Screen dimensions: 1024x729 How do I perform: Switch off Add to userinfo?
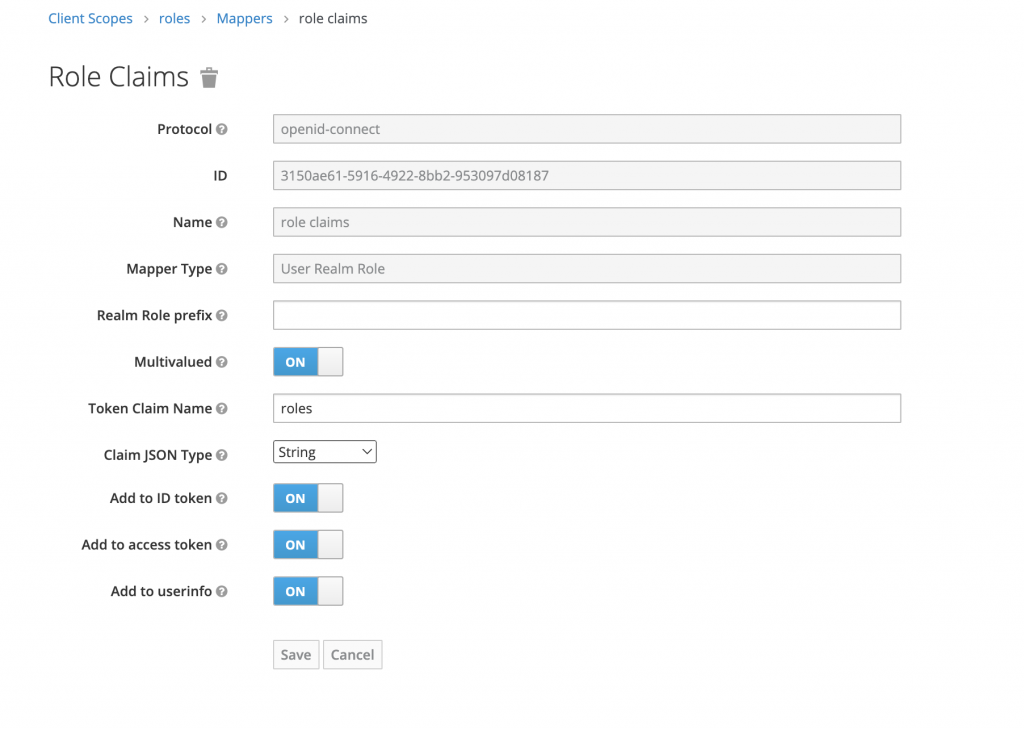(308, 591)
